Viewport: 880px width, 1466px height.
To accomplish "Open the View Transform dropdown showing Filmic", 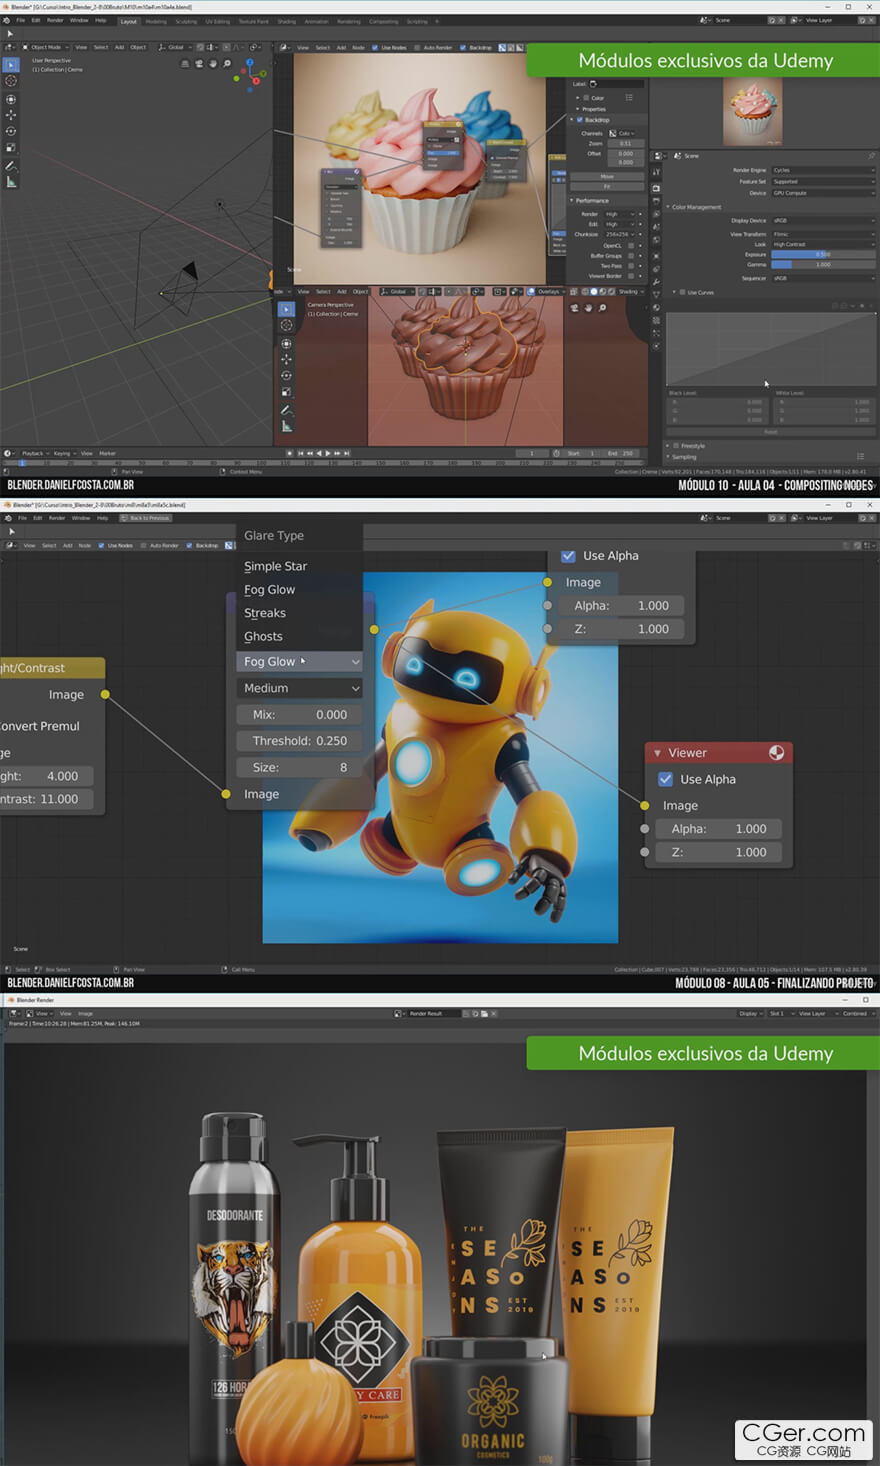I will click(823, 234).
